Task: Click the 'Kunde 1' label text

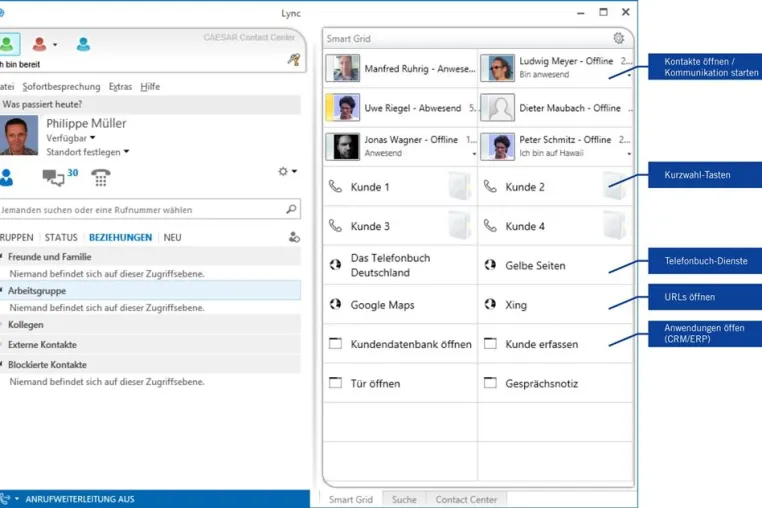Action: pyautogui.click(x=370, y=187)
